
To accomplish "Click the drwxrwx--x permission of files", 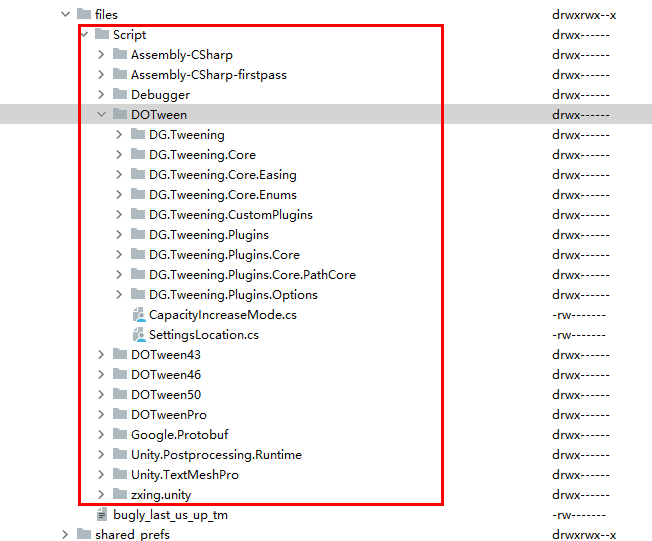I will click(x=584, y=15).
